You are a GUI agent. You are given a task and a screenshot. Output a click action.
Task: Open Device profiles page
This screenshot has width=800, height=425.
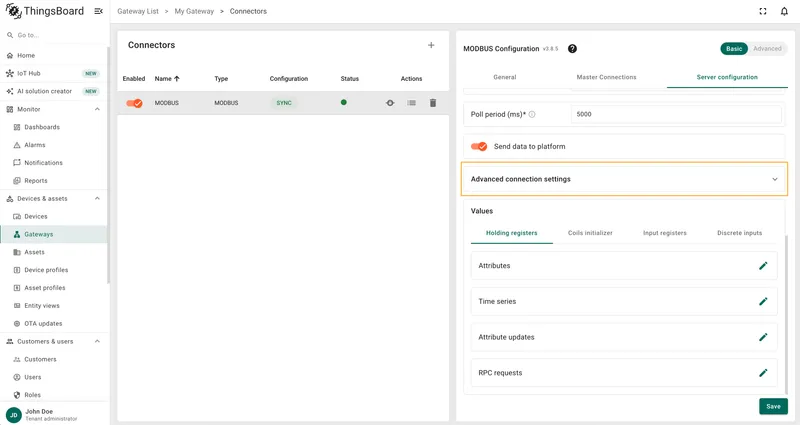[54, 269]
